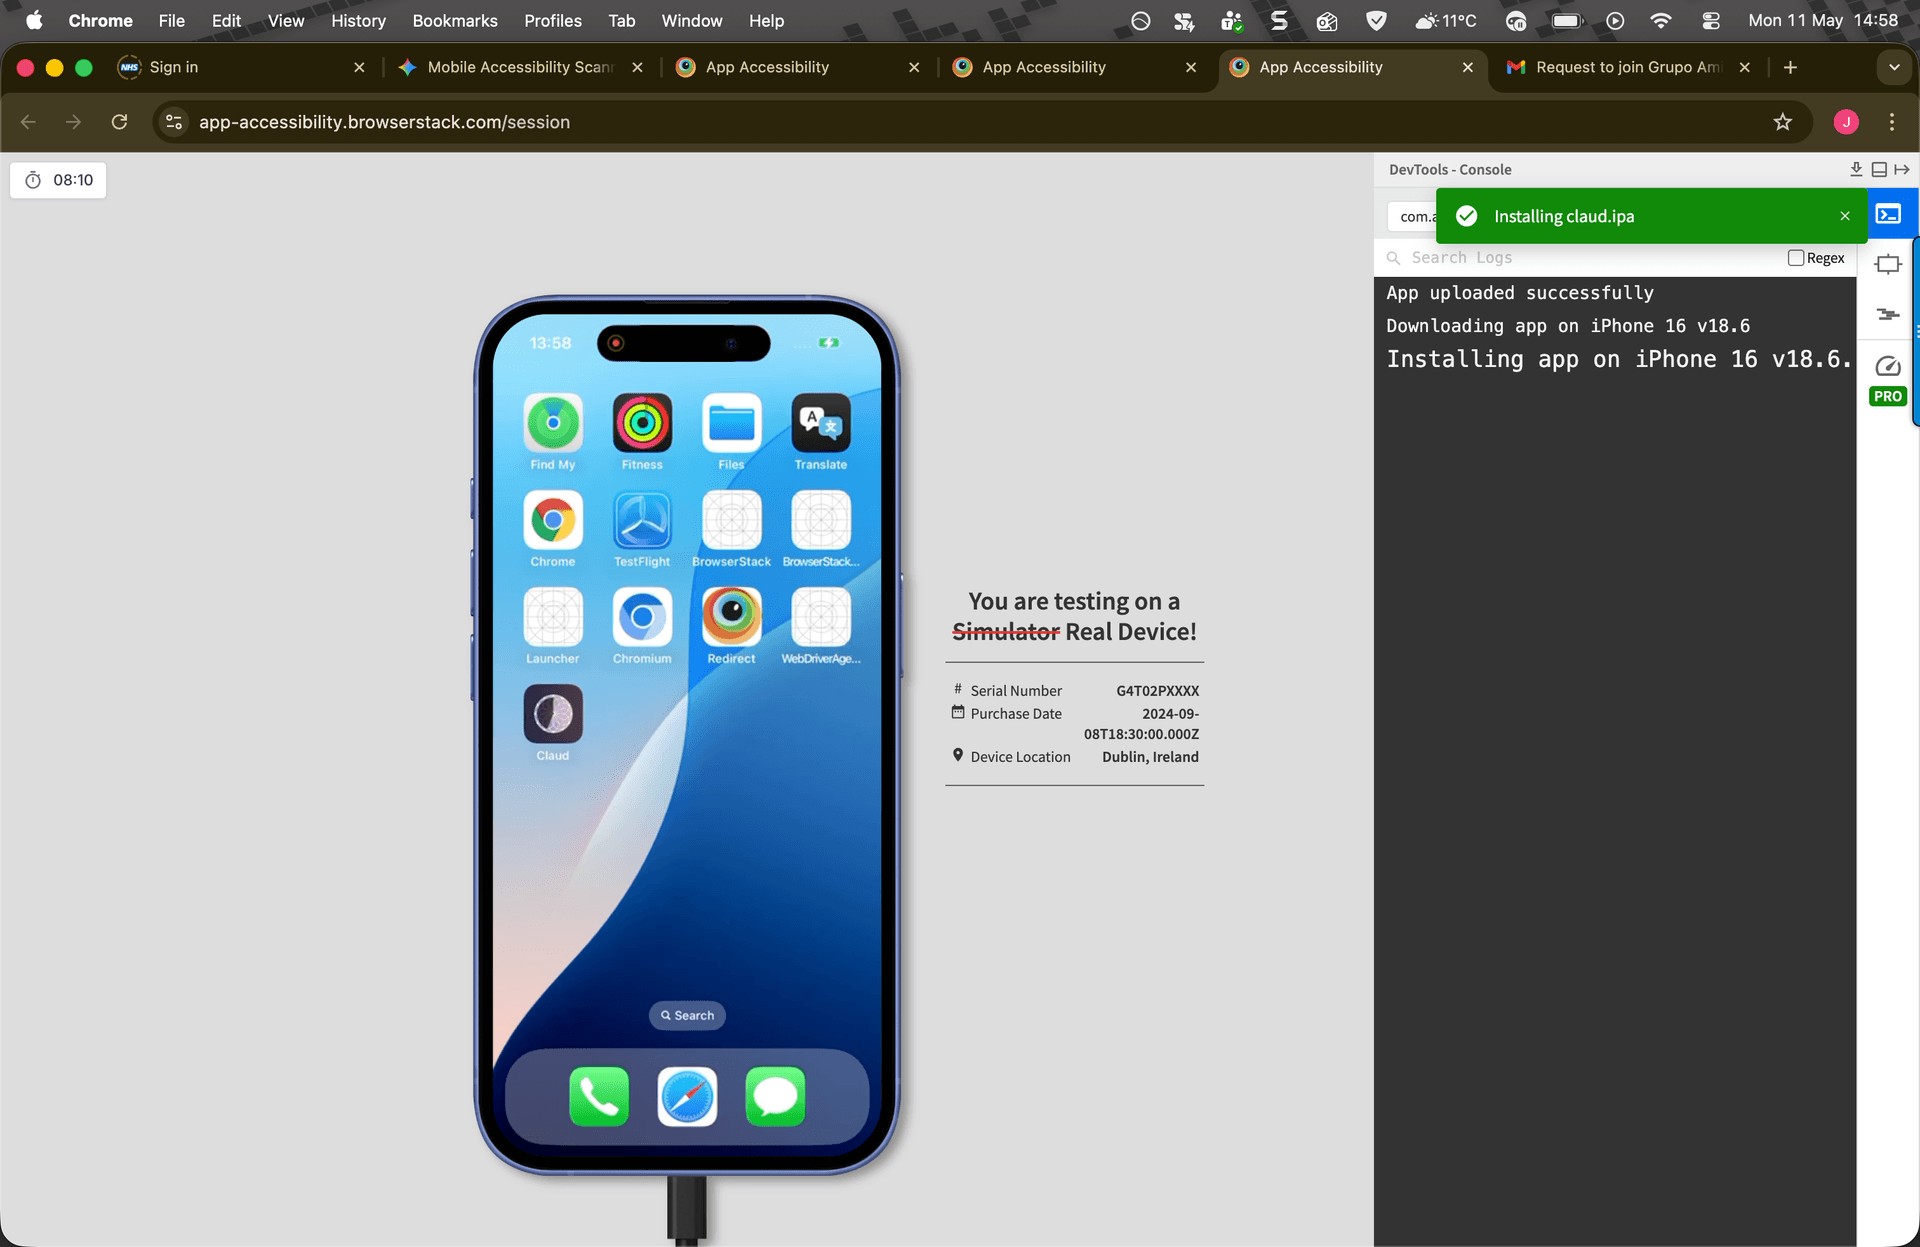Select the 'Downloading app on iPhone 16' log line
This screenshot has width=1920, height=1247.
[1568, 326]
